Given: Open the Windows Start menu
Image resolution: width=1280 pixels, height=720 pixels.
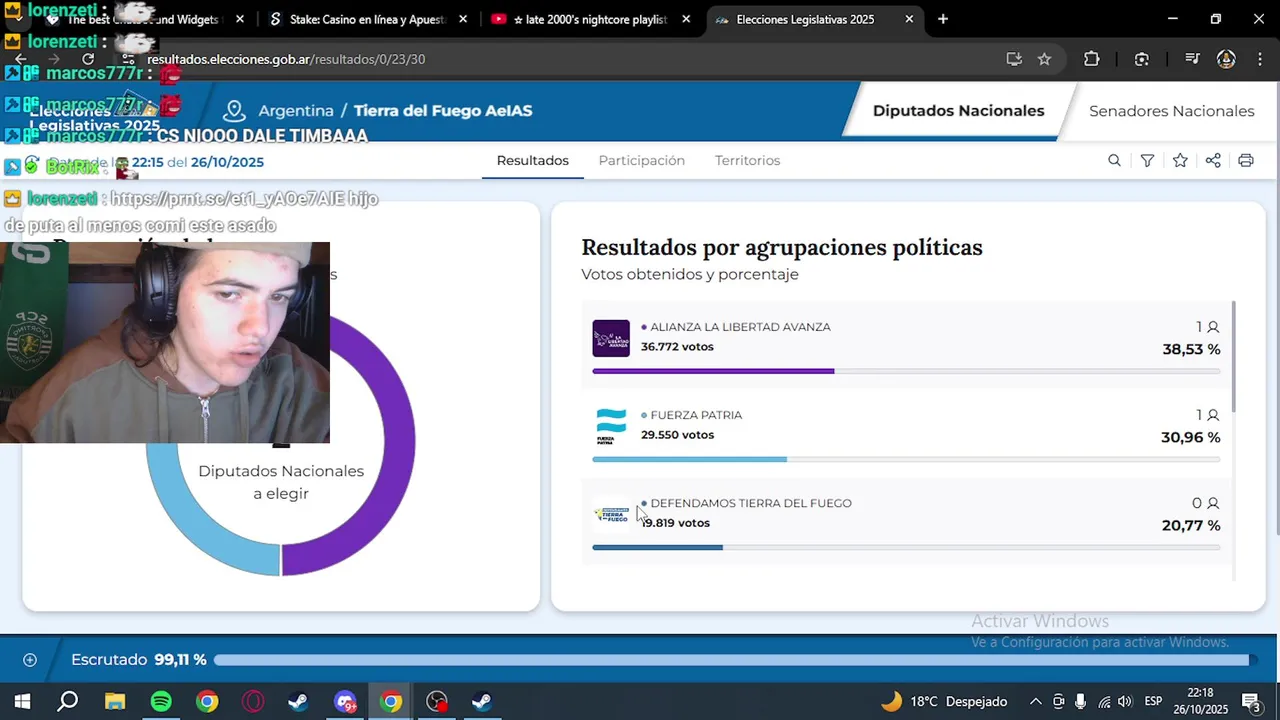Looking at the screenshot, I should 22,701.
